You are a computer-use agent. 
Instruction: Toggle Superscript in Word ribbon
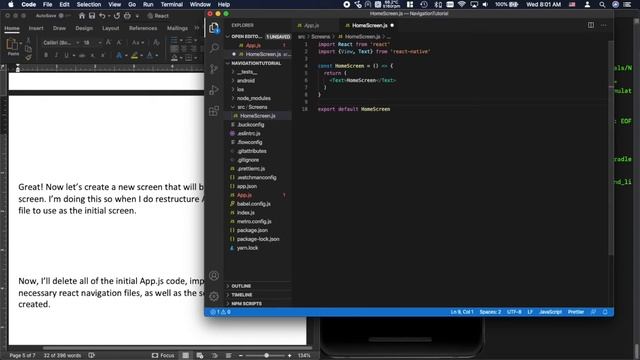[x=103, y=55]
